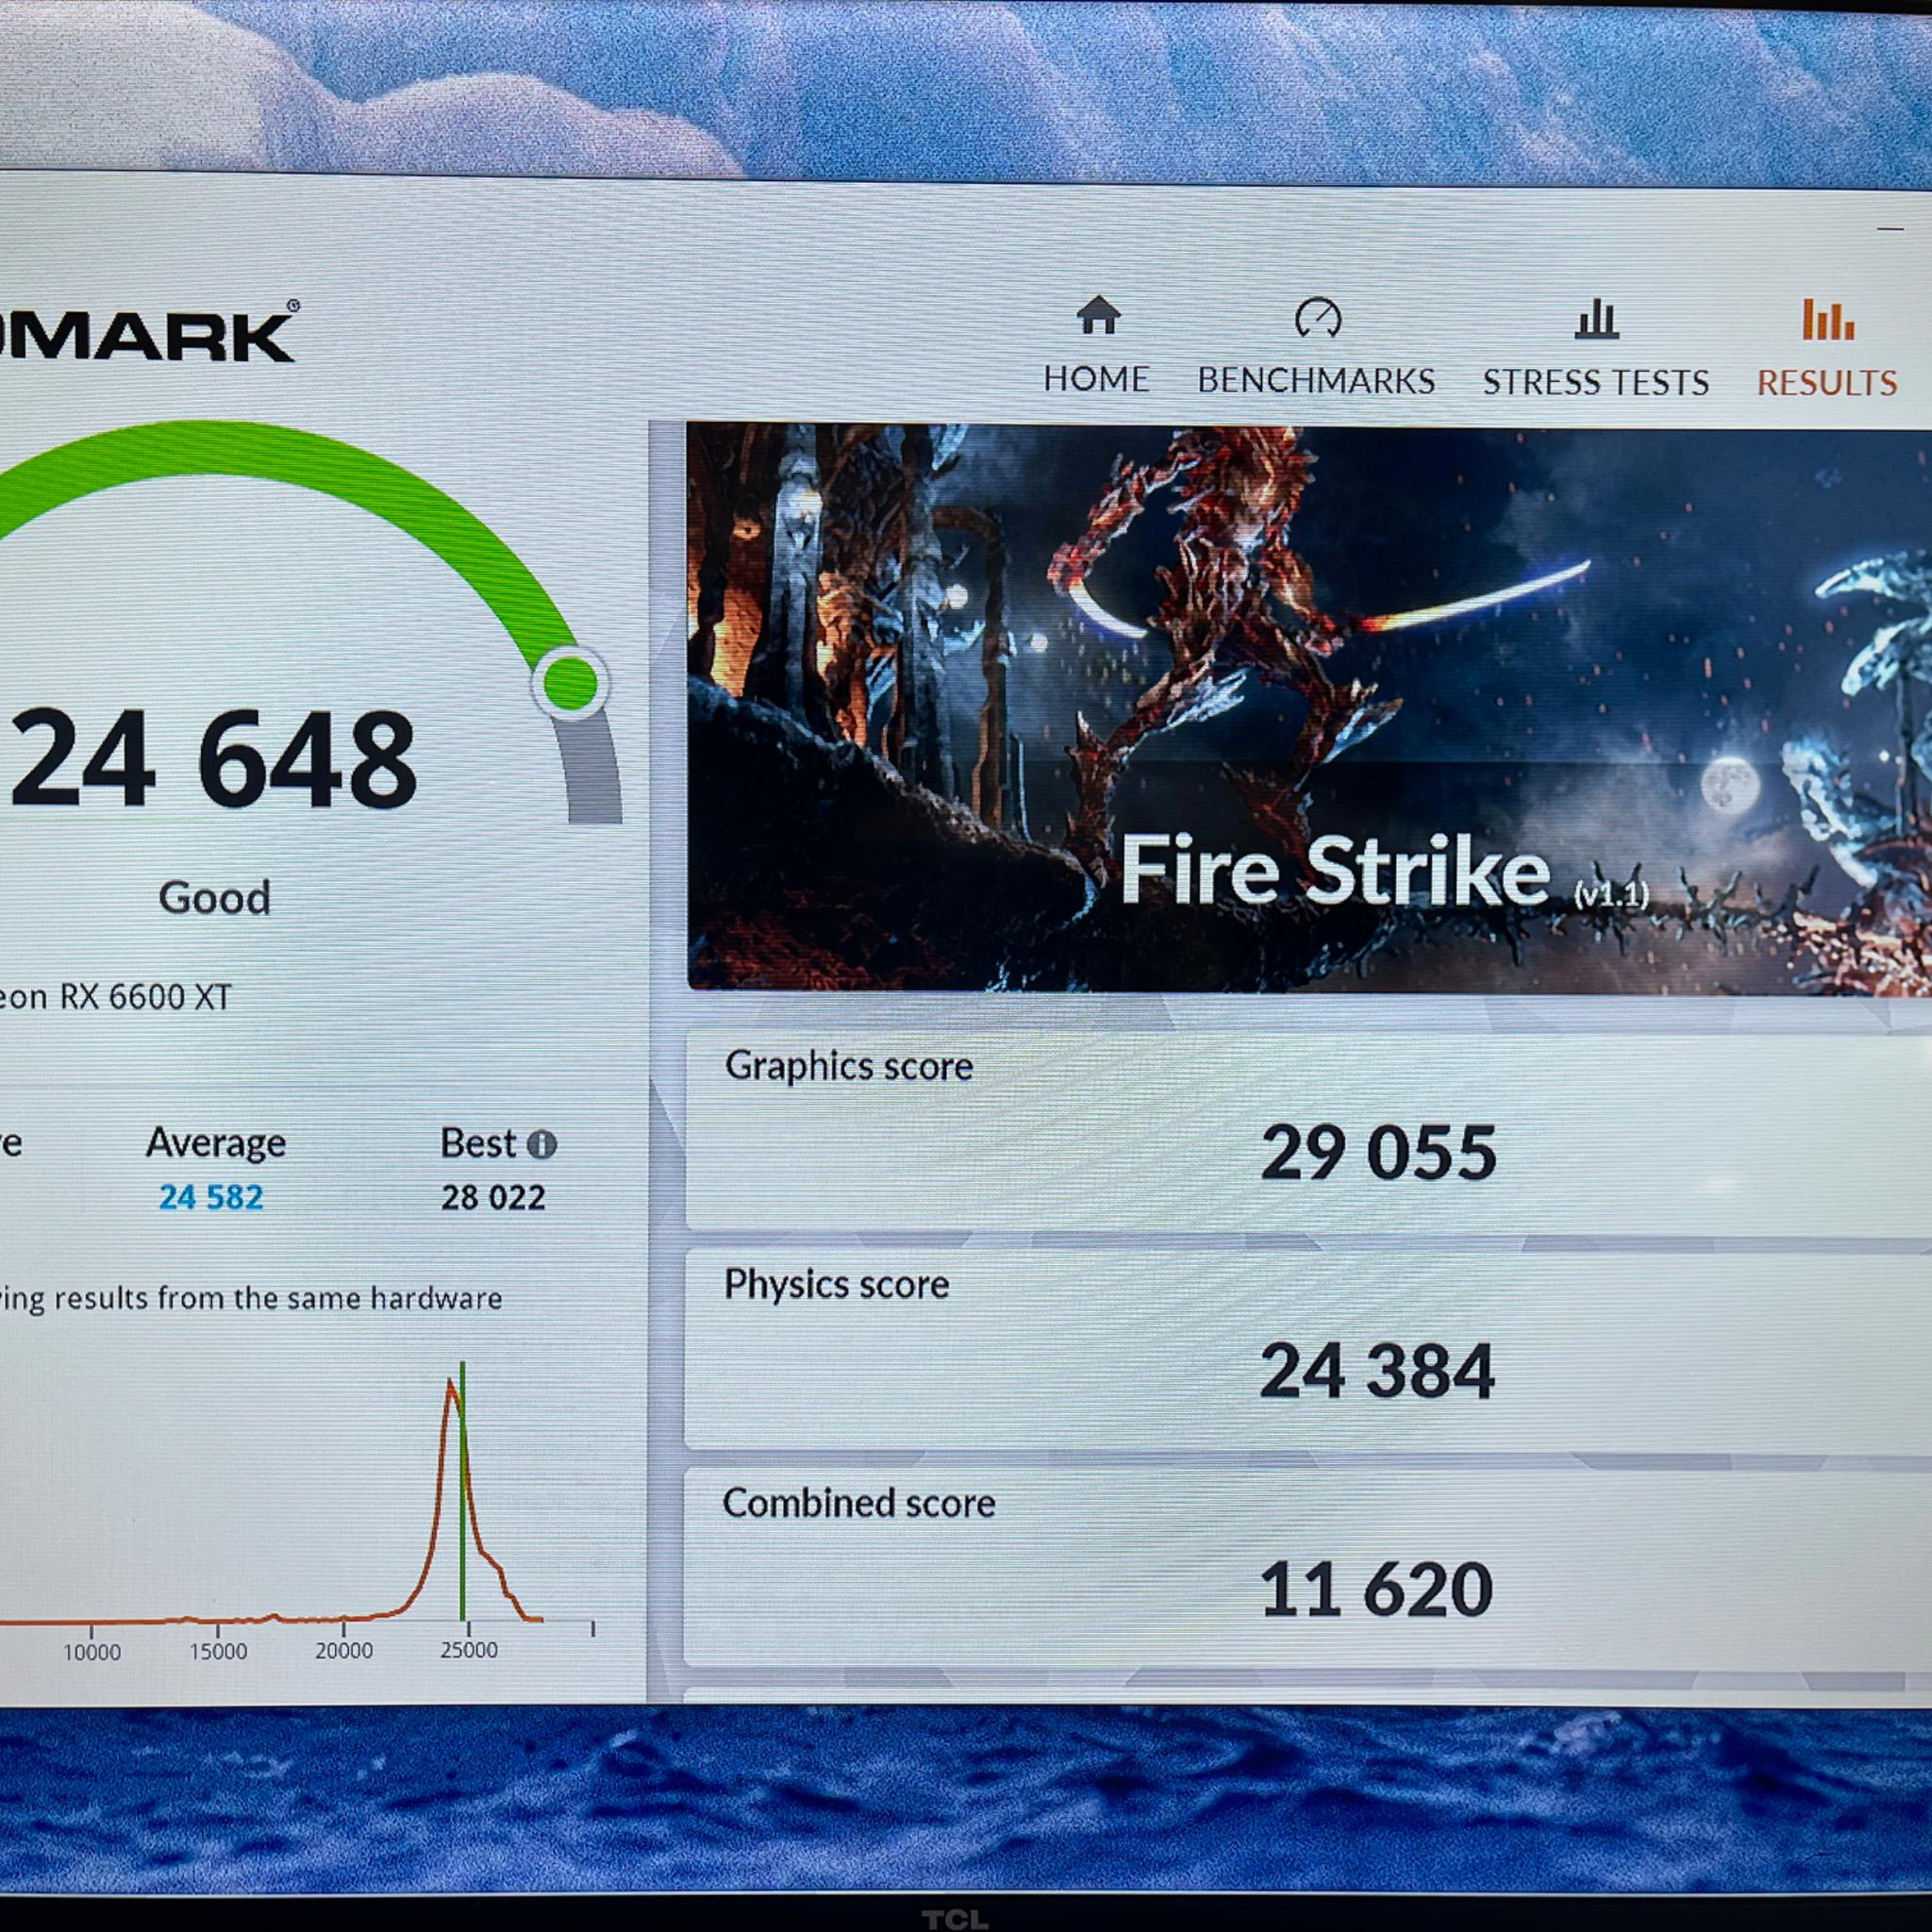Click the Results orange bars icon
This screenshot has height=1932, width=1932.
tap(1827, 320)
